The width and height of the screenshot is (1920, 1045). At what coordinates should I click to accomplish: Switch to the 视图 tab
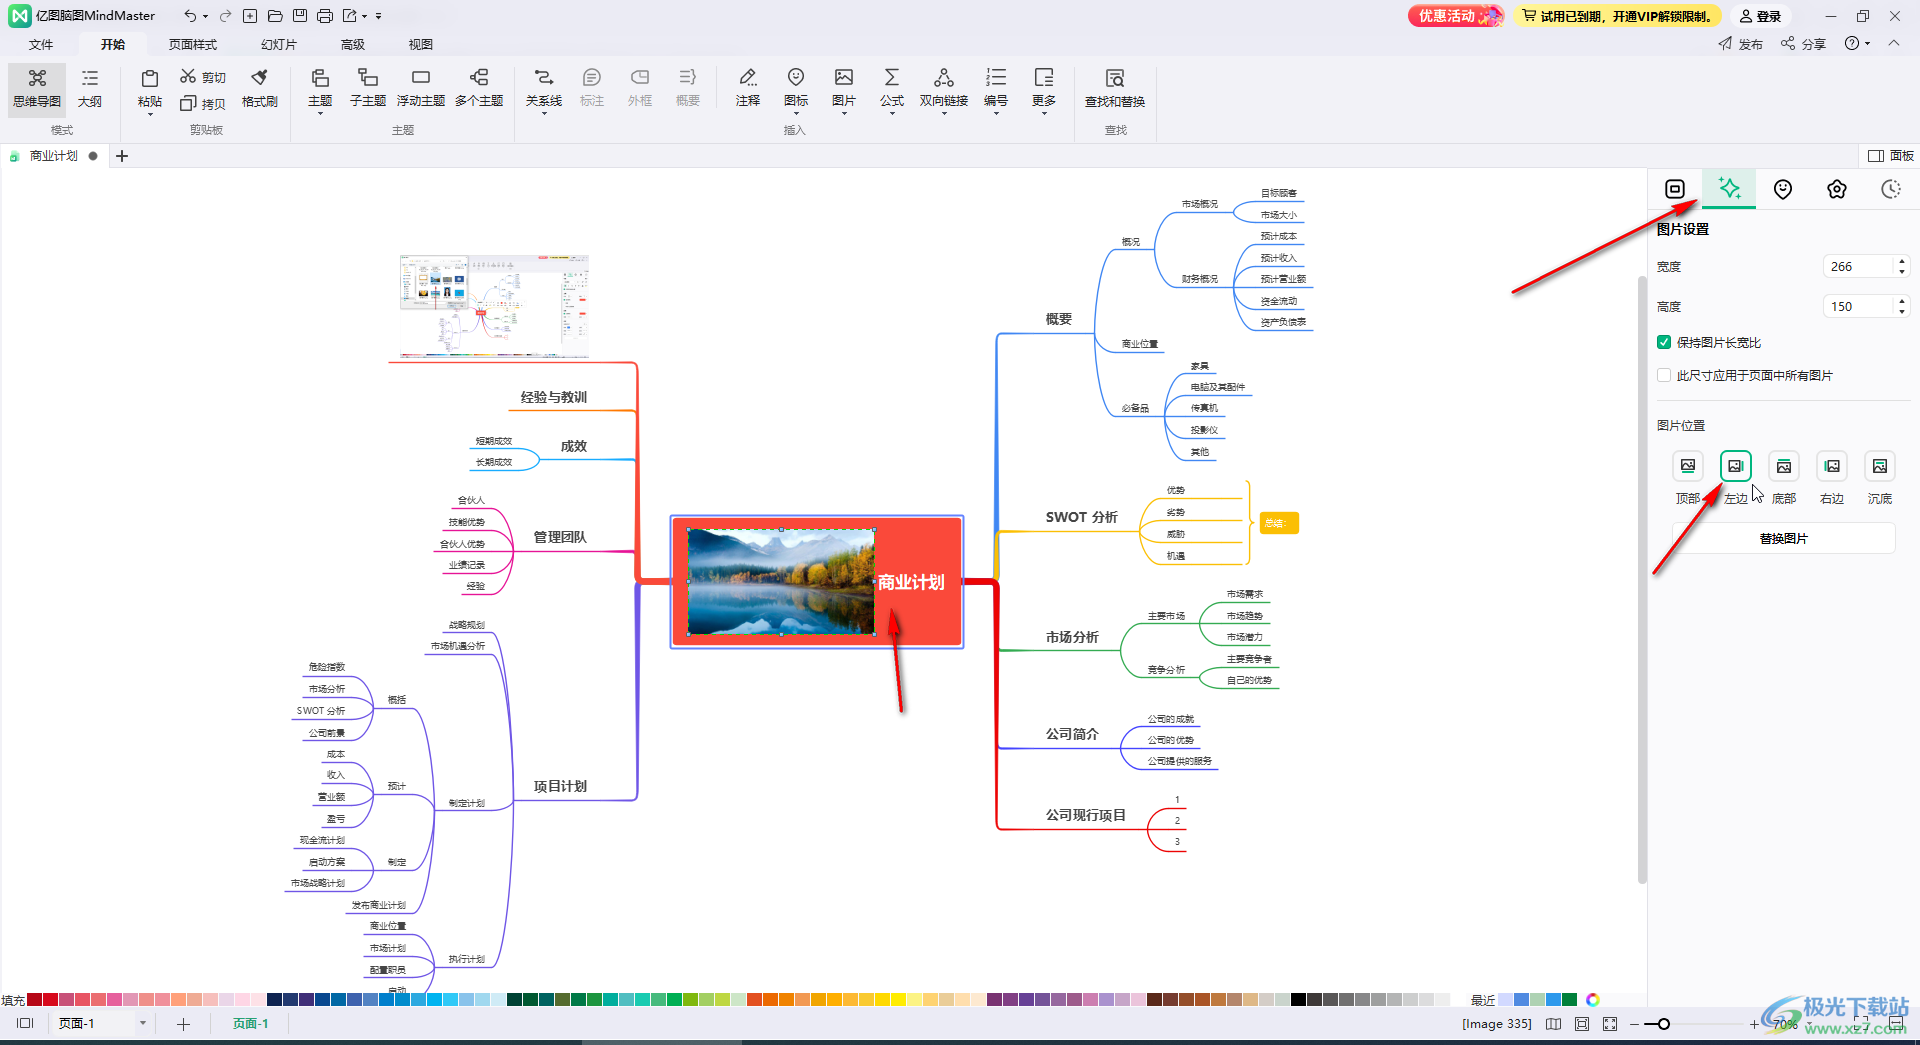pos(421,44)
